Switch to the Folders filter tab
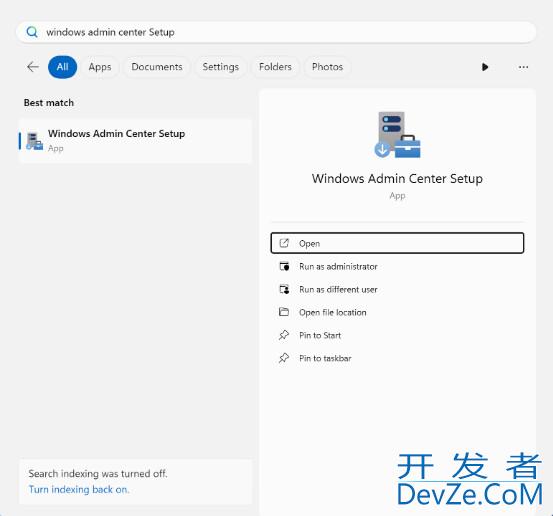The height and width of the screenshot is (516, 553). [275, 67]
